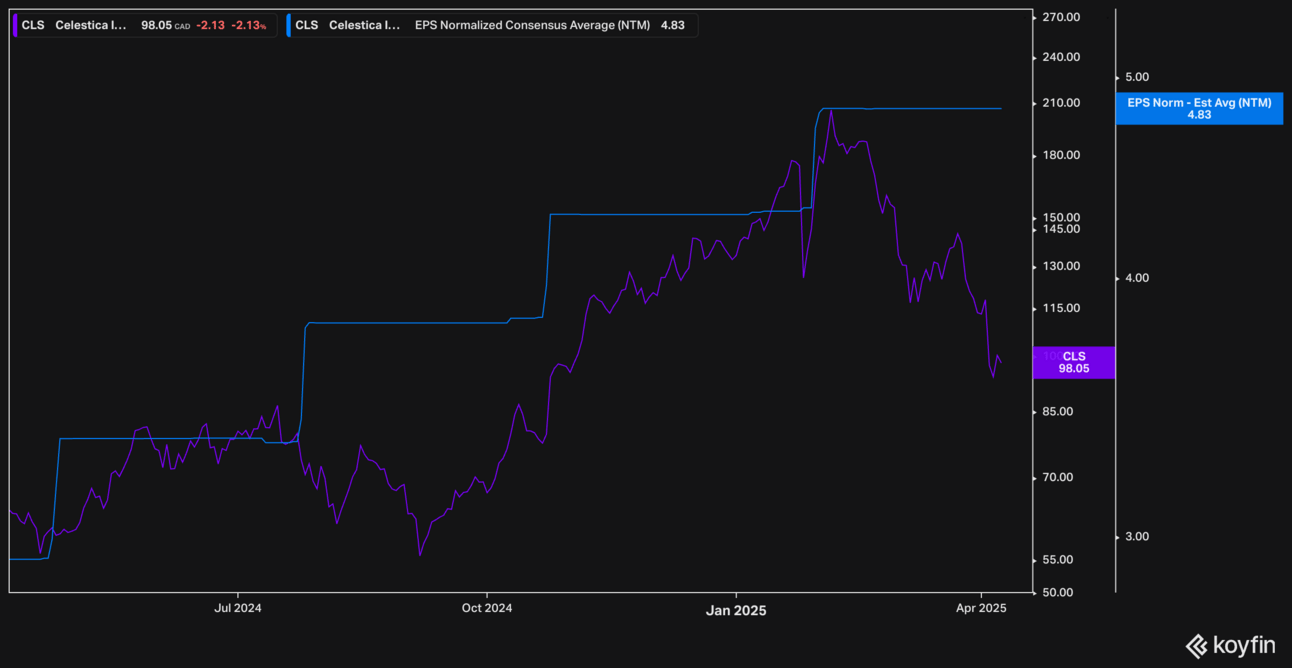Click the blue EPS Norm - Est Avg (NTM) axis tag
Viewport: 1292px width, 668px height.
(x=1199, y=109)
